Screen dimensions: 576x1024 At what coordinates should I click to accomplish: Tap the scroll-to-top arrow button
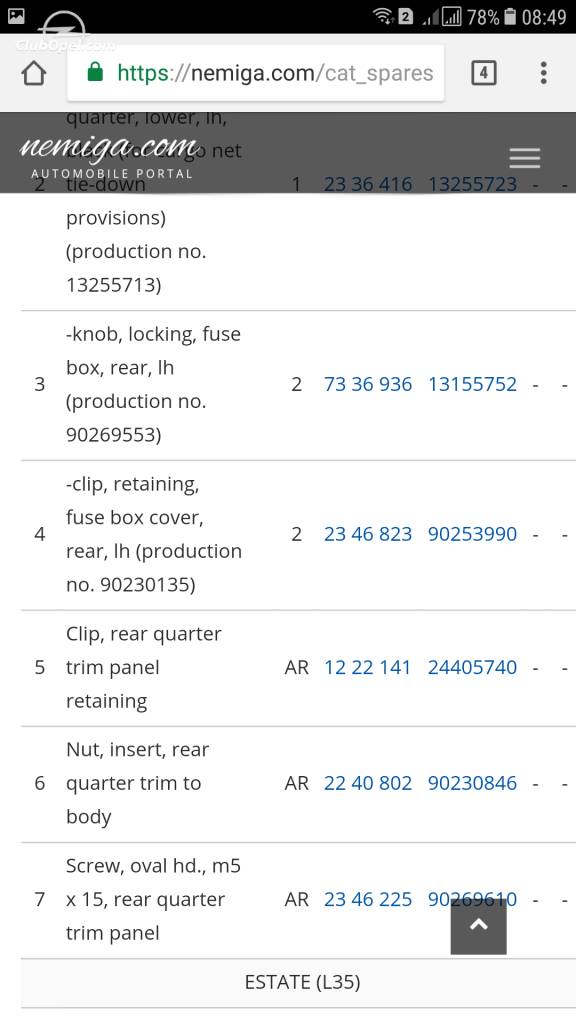tap(479, 925)
